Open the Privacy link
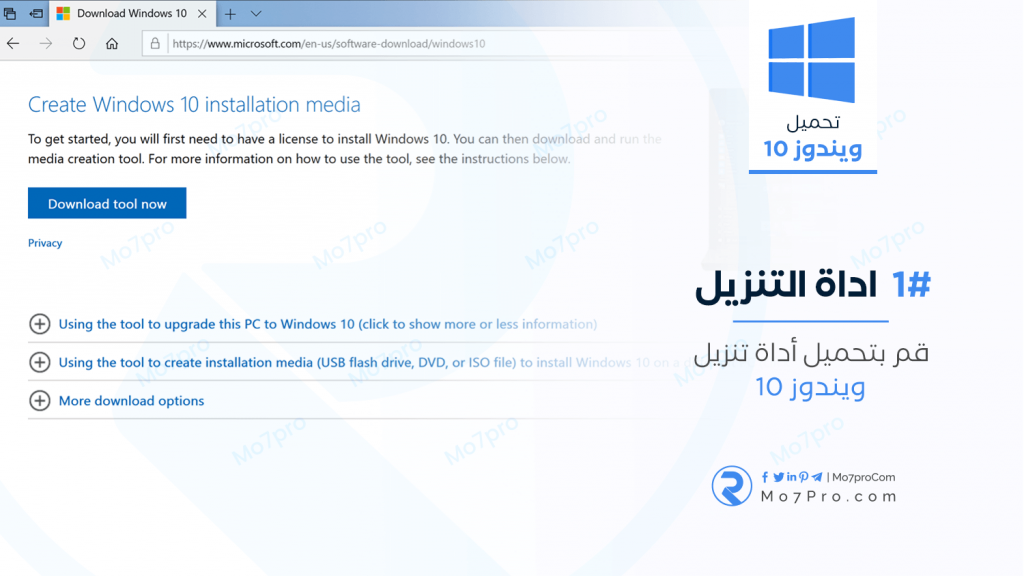 (43, 242)
